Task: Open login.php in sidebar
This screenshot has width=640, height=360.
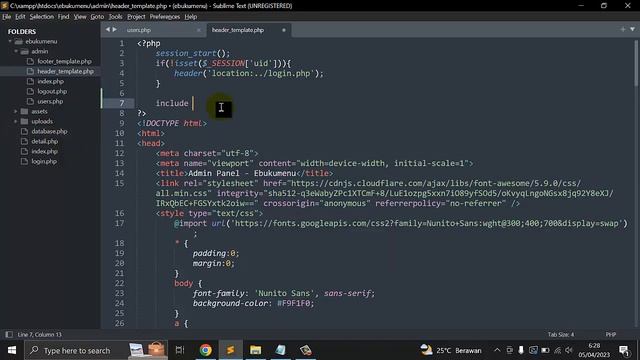Action: coord(44,161)
